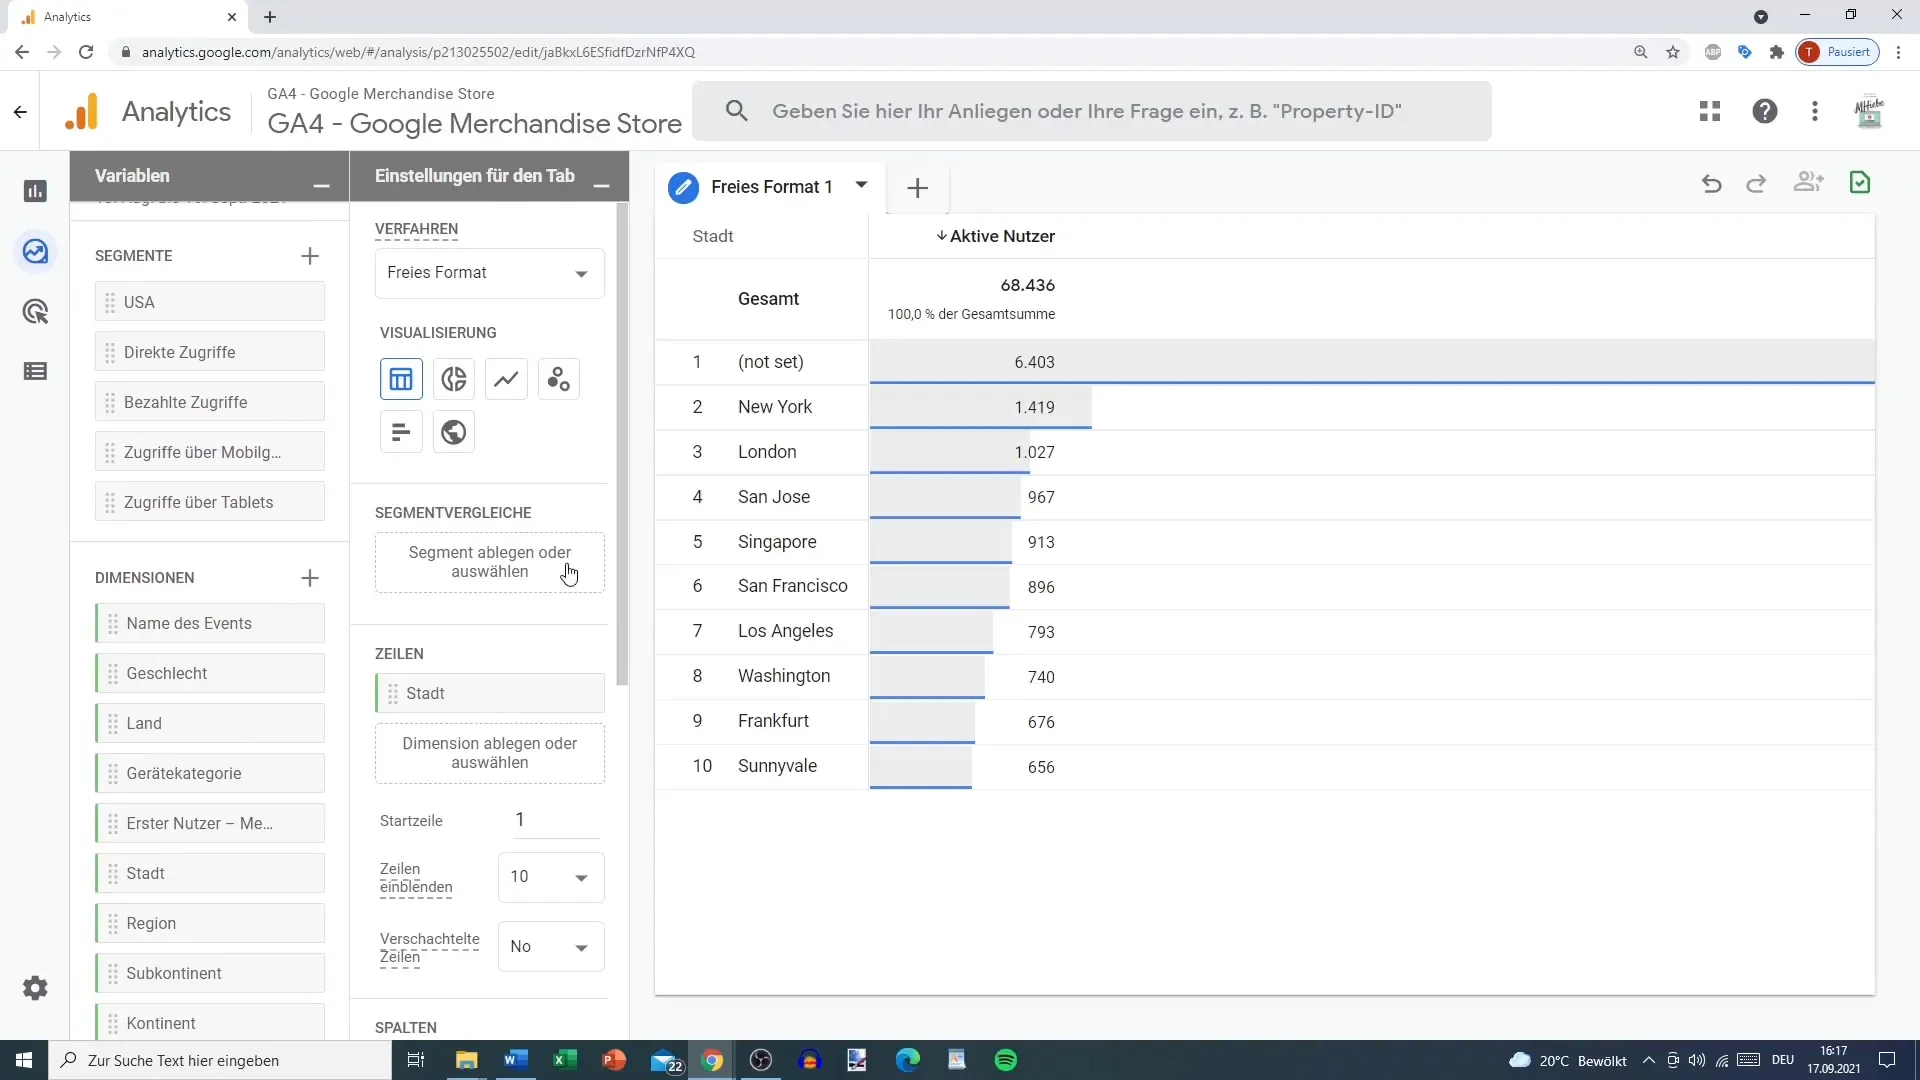Minimize the Variablen panel
Viewport: 1920px width, 1080px height.
(321, 185)
